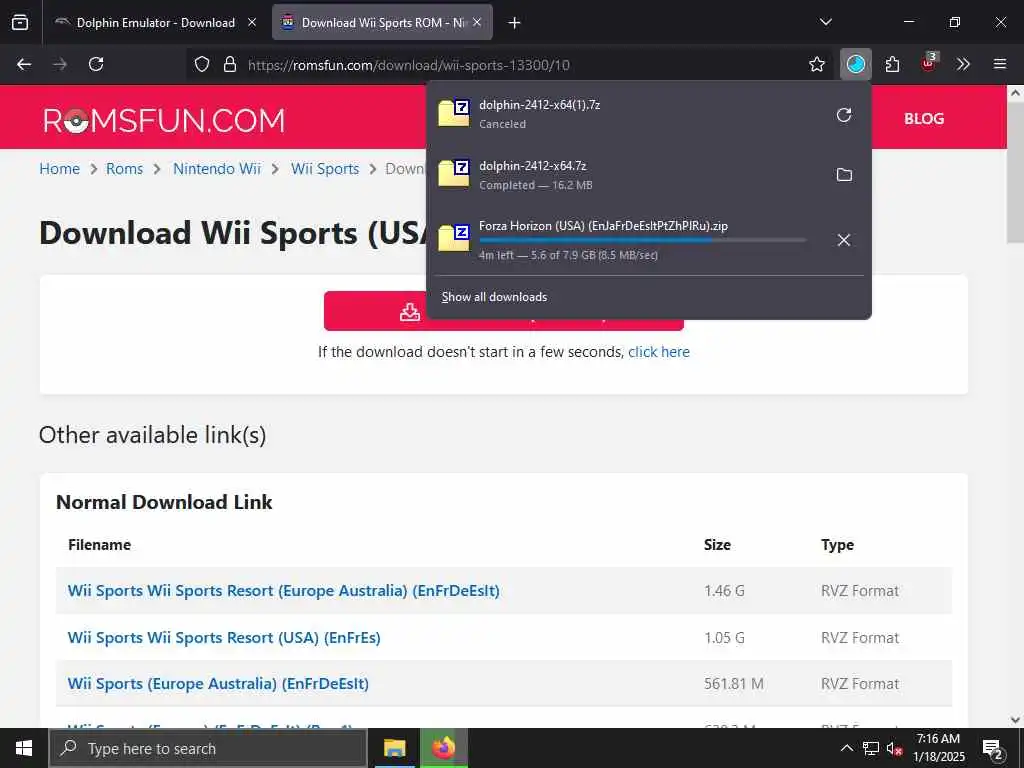Open Wii Sports Wii Sports Resort (USA) link
The image size is (1024, 768).
point(224,637)
